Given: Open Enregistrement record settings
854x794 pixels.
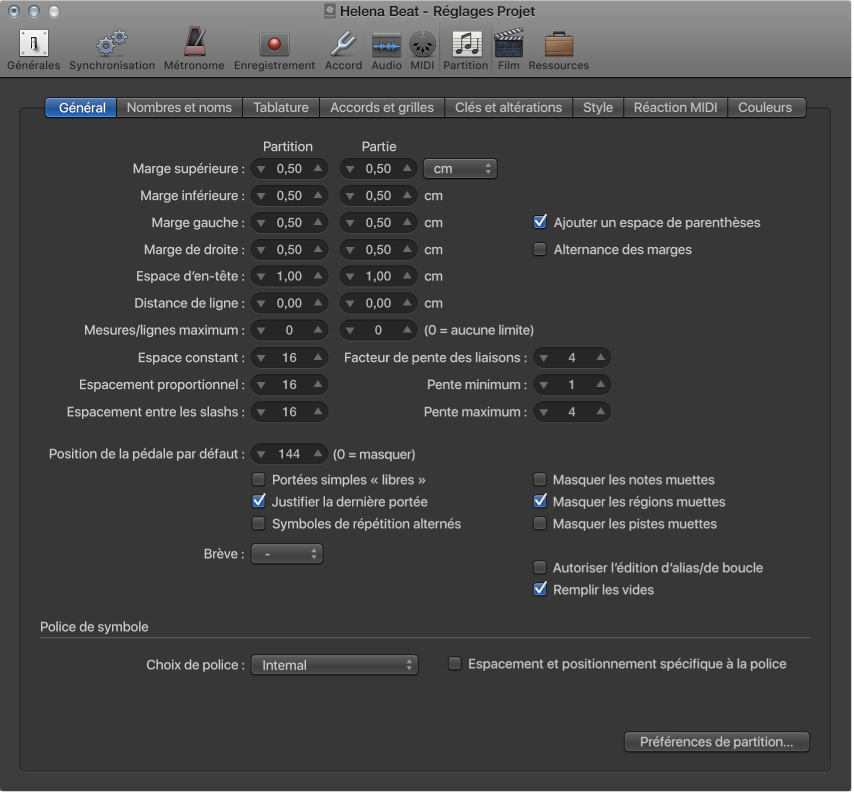Looking at the screenshot, I should click(x=274, y=50).
